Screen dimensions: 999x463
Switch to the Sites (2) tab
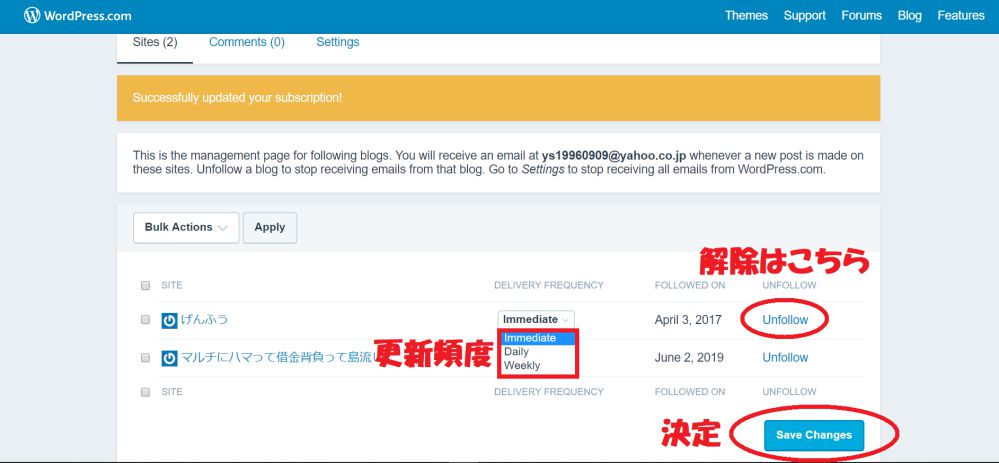pos(155,42)
